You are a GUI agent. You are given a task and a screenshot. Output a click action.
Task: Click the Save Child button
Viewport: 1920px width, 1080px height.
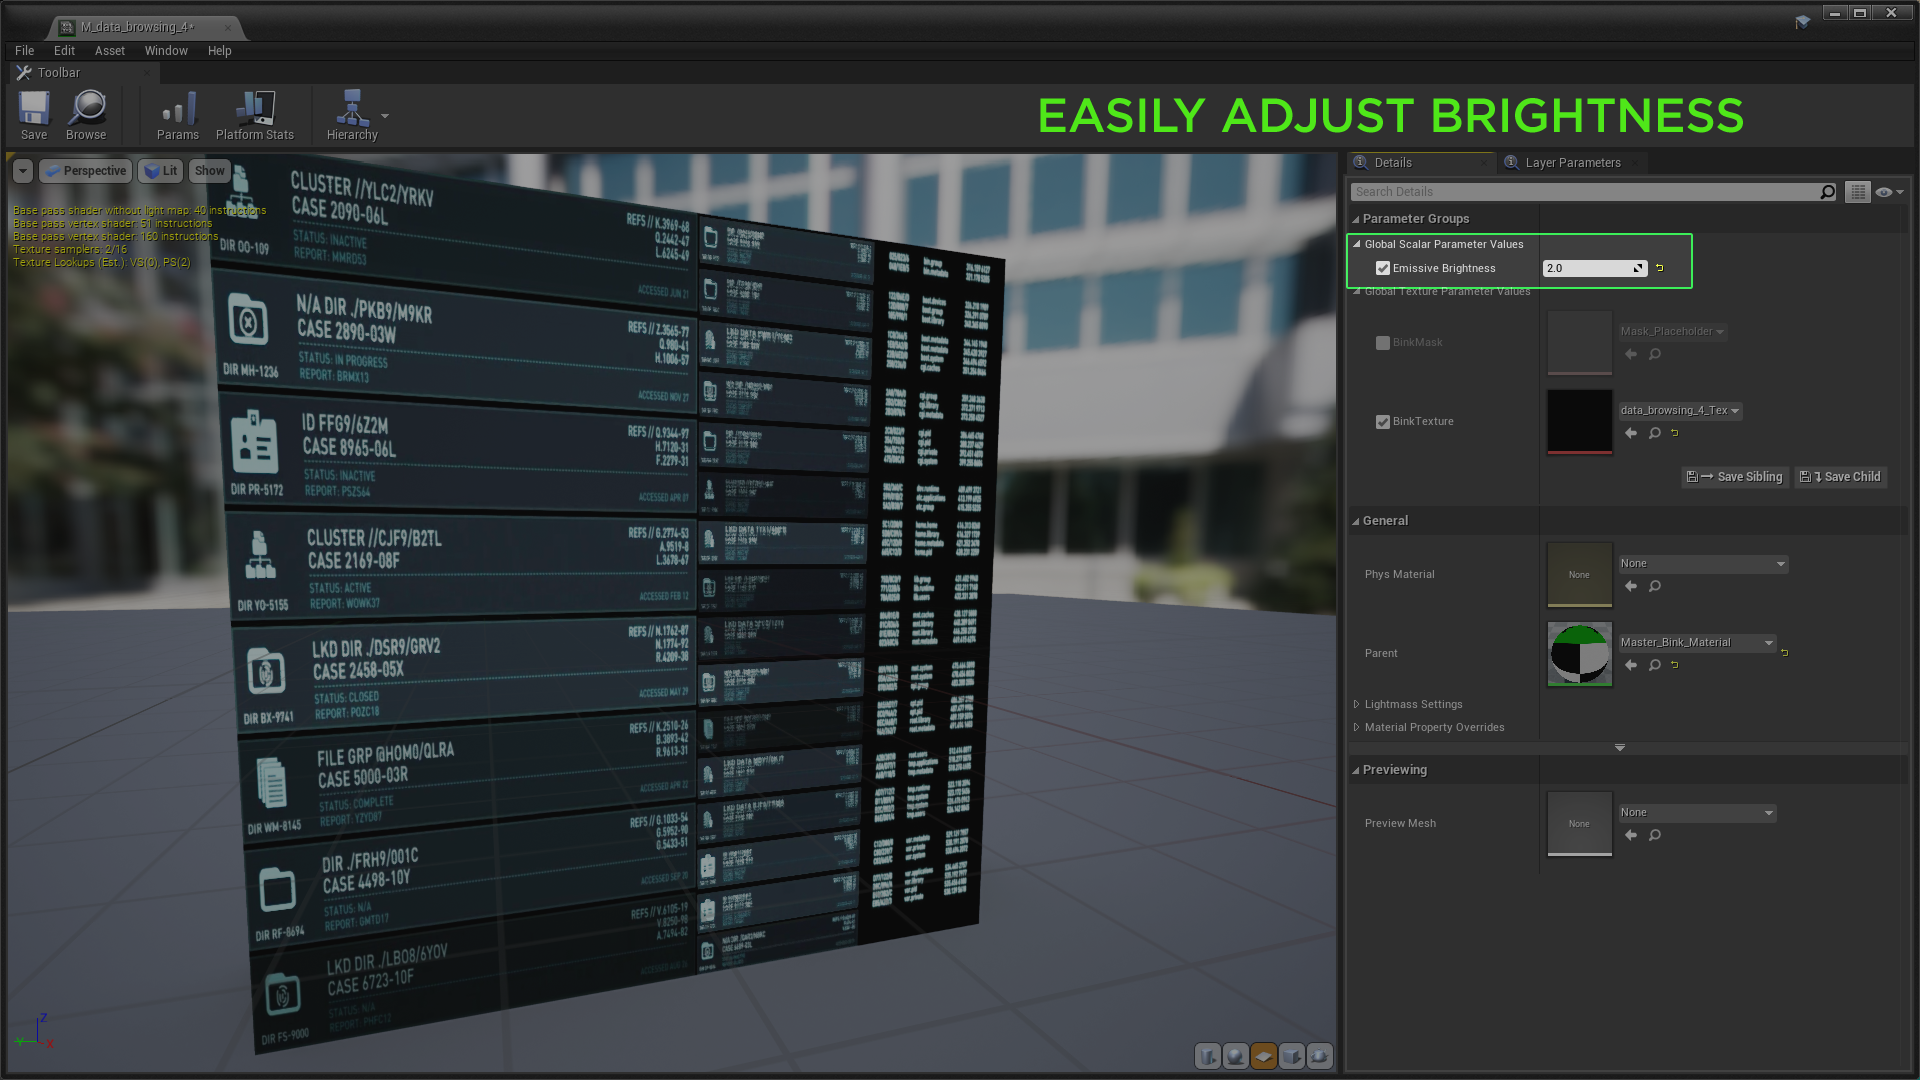(1841, 477)
